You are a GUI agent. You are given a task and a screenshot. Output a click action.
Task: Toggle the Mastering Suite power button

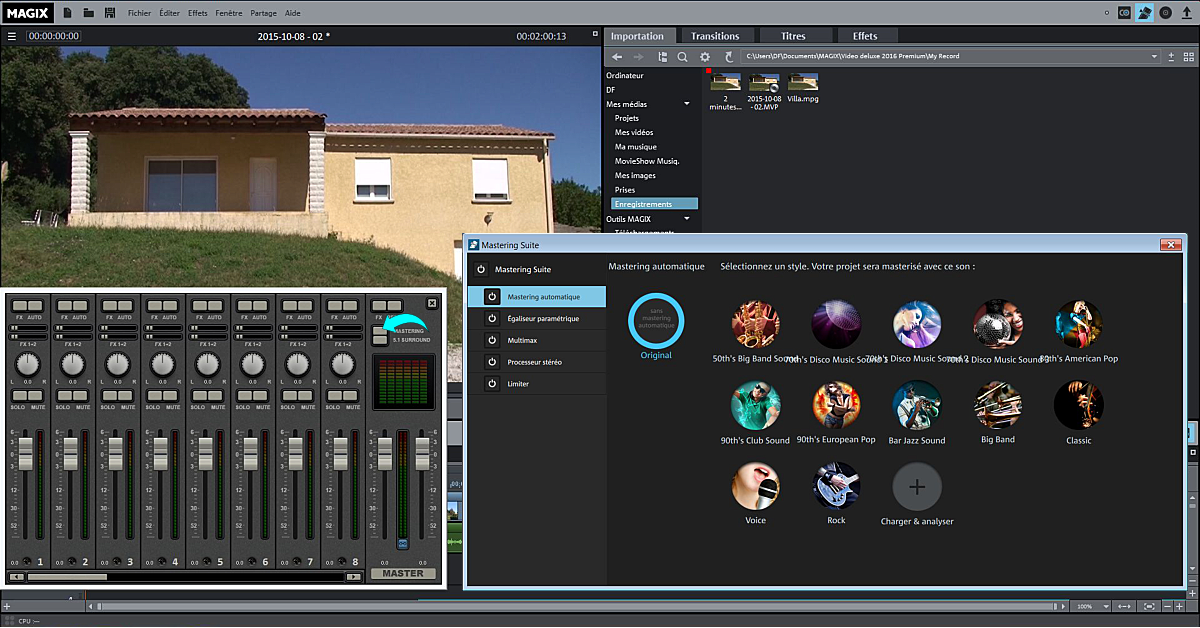click(x=481, y=269)
